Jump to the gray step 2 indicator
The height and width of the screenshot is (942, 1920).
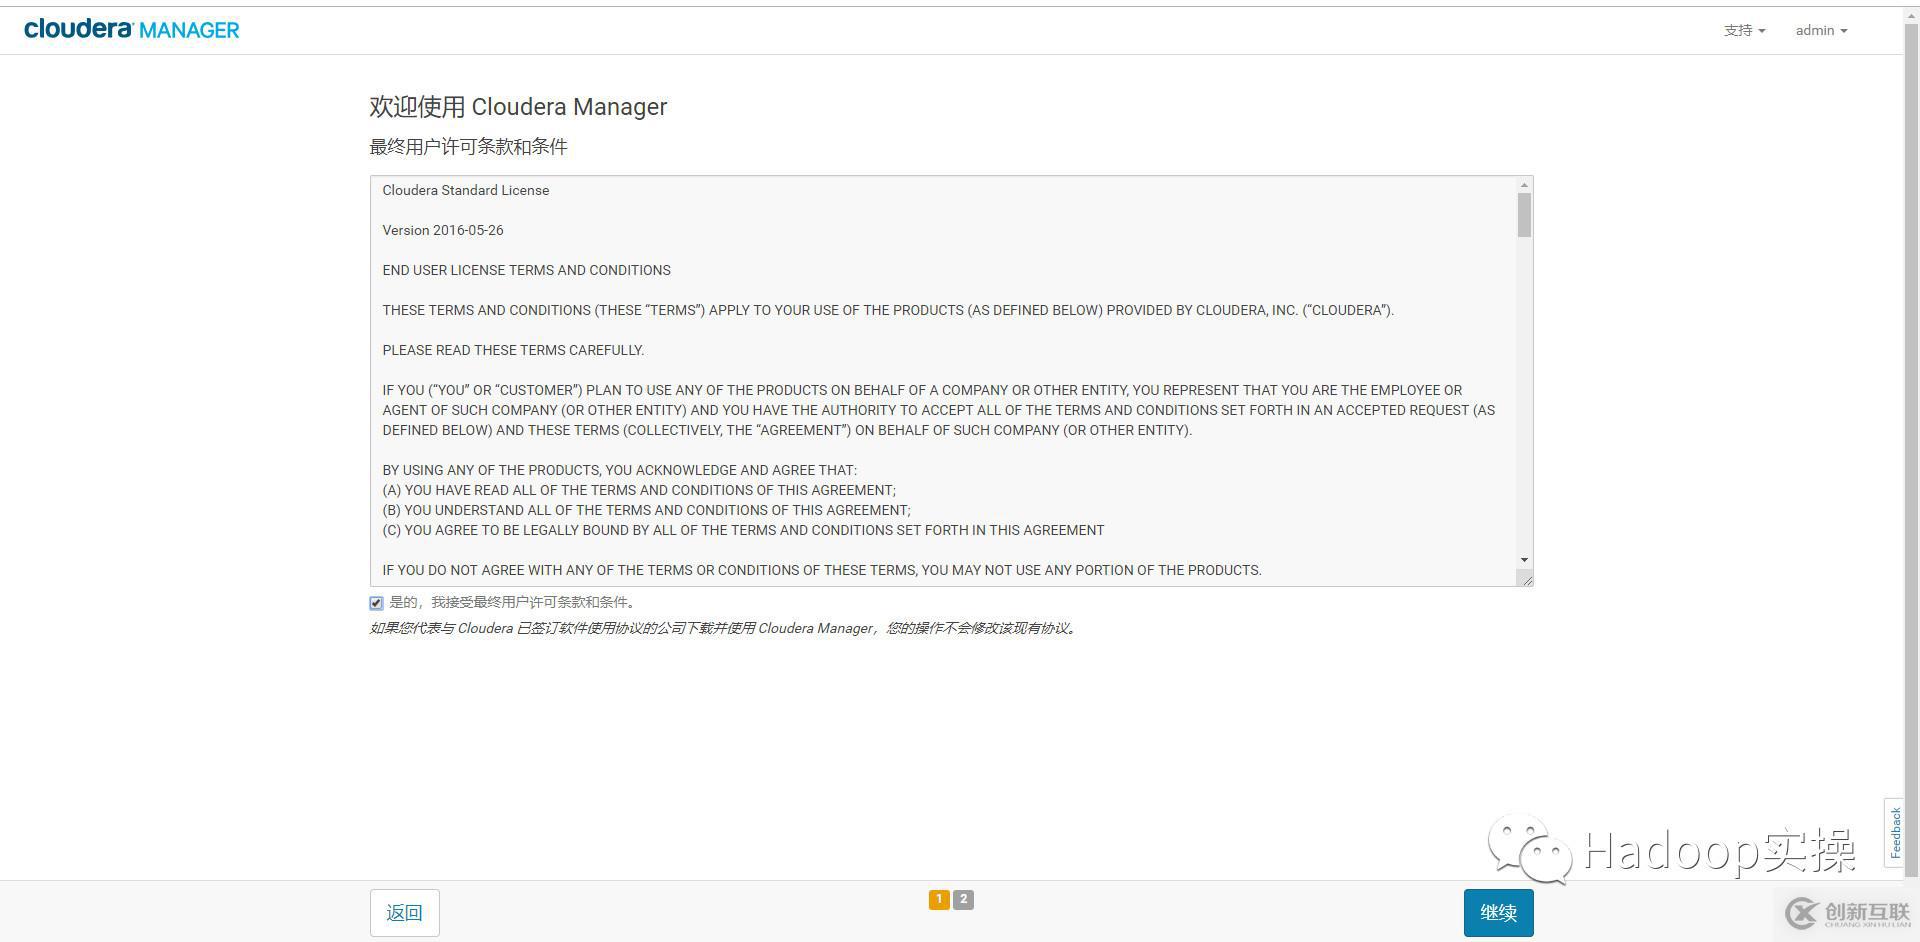click(963, 899)
